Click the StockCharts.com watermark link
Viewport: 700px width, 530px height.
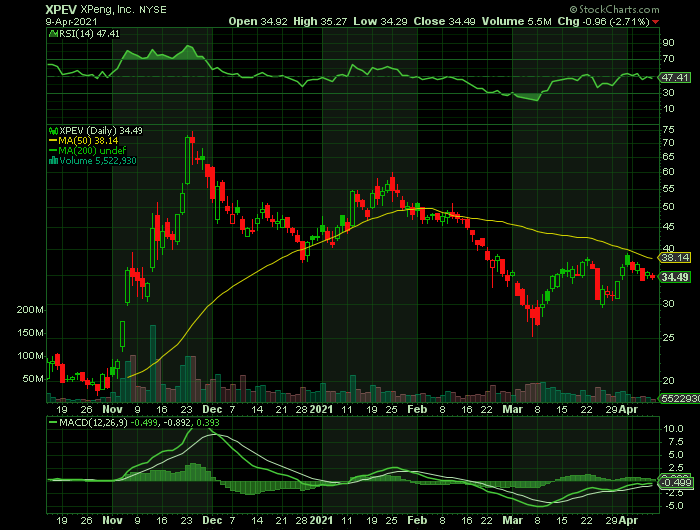(614, 9)
